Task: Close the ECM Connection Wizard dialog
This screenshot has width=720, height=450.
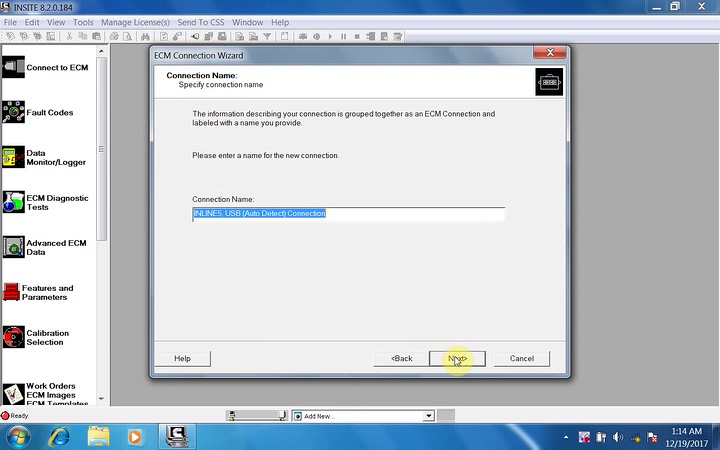Action: coord(550,52)
